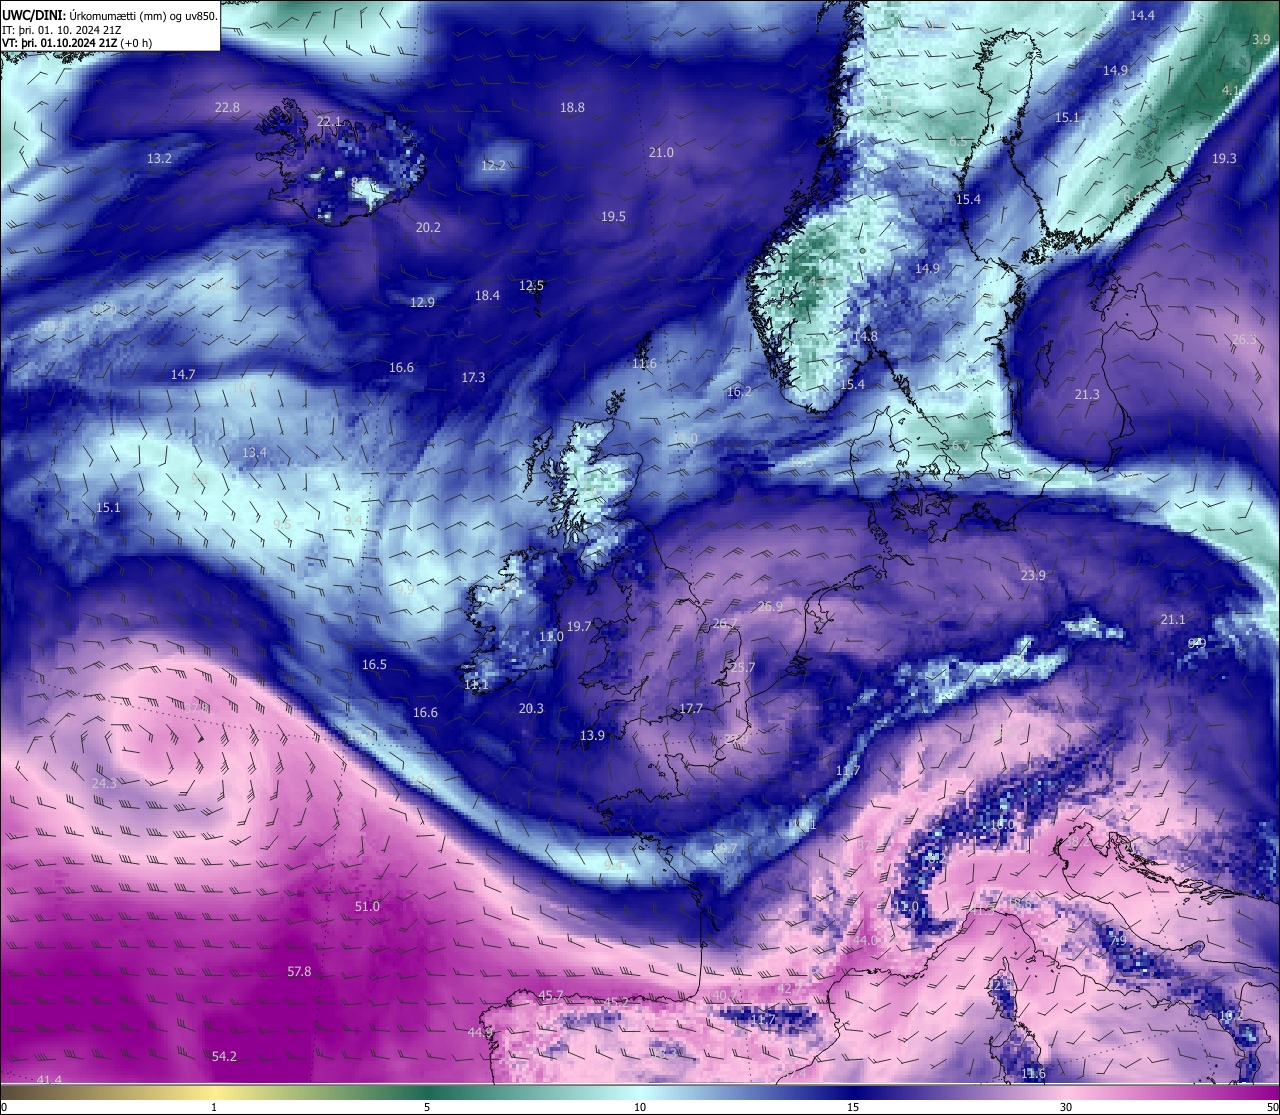This screenshot has width=1280, height=1115.
Task: Click the 19.7 value in Irish Sea
Action: pyautogui.click(x=579, y=626)
